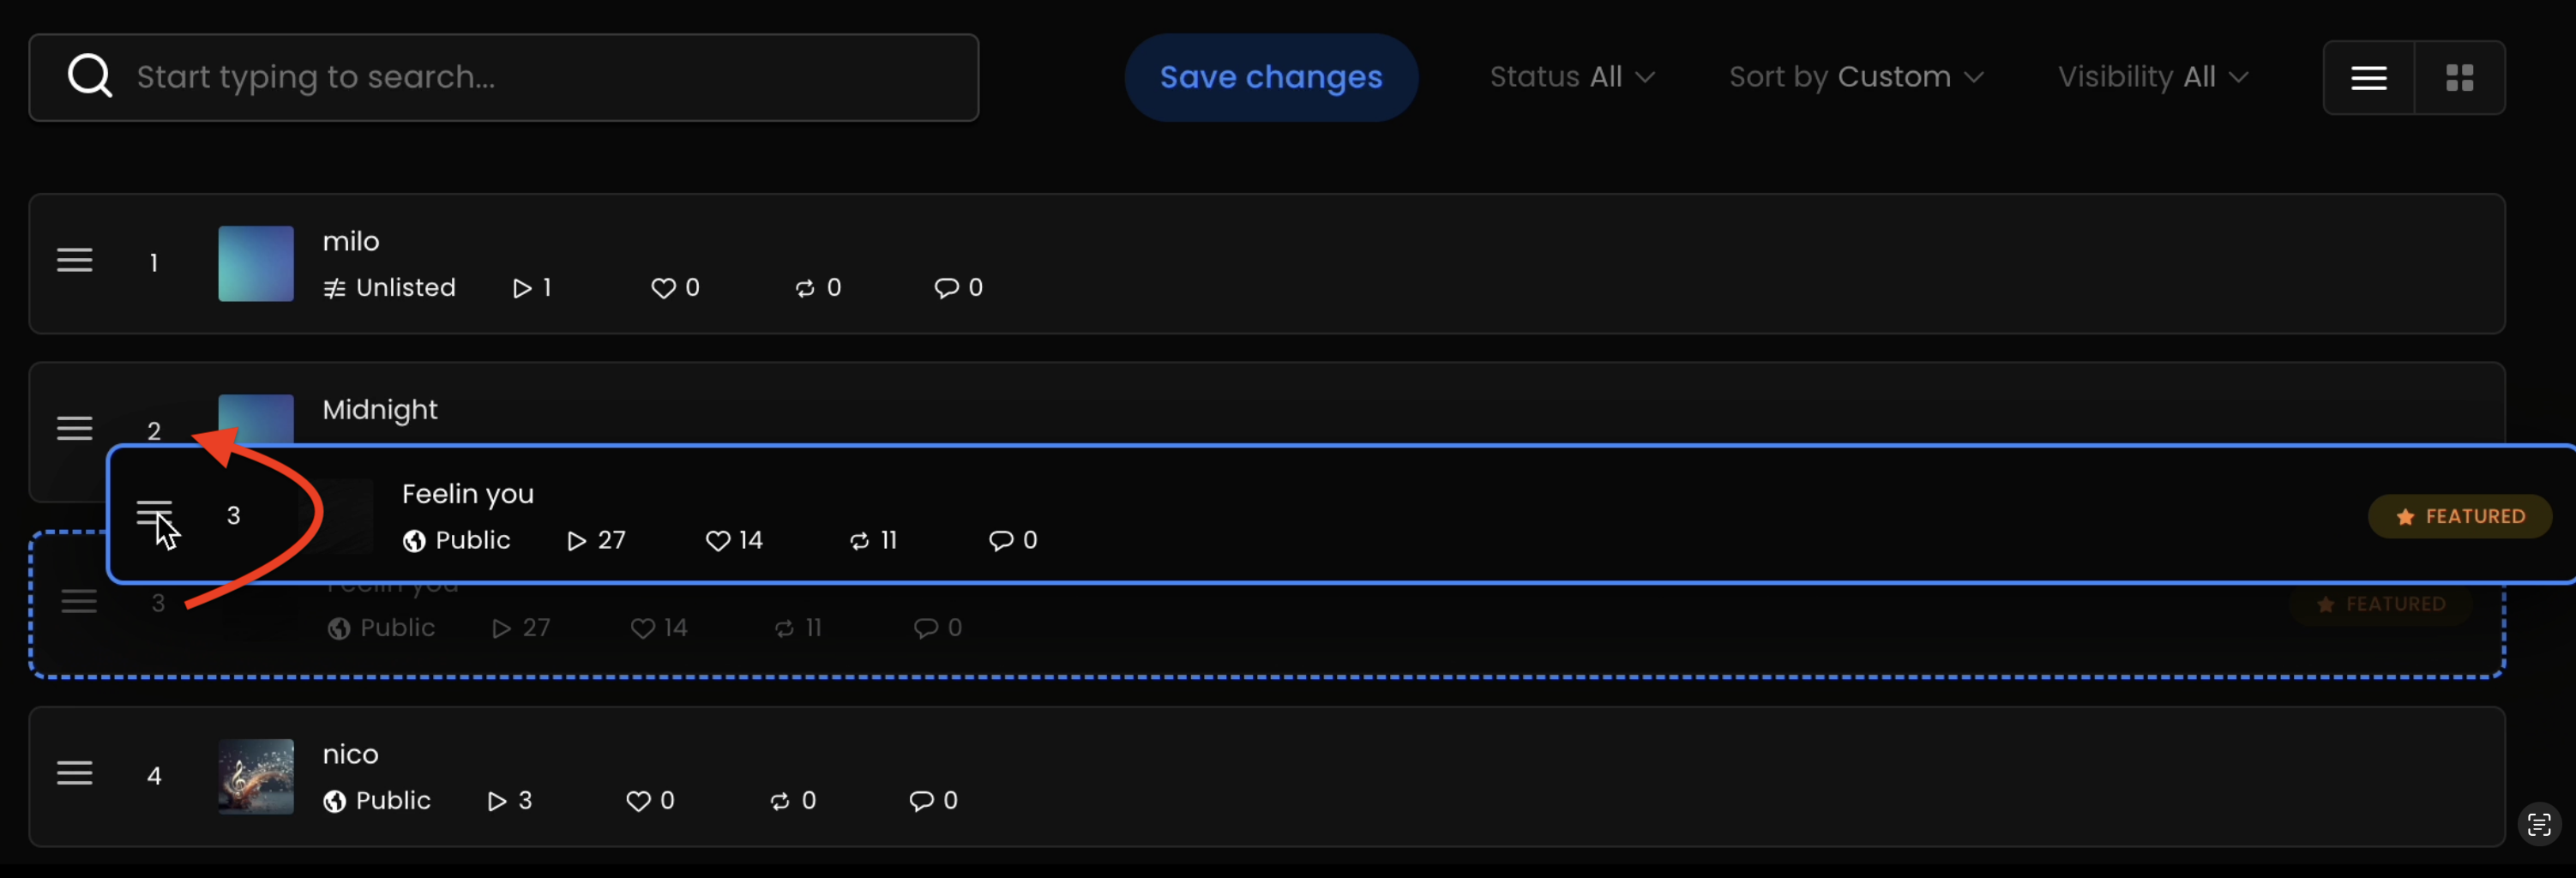2576x878 pixels.
Task: Click the Save changes button
Action: click(x=1271, y=77)
